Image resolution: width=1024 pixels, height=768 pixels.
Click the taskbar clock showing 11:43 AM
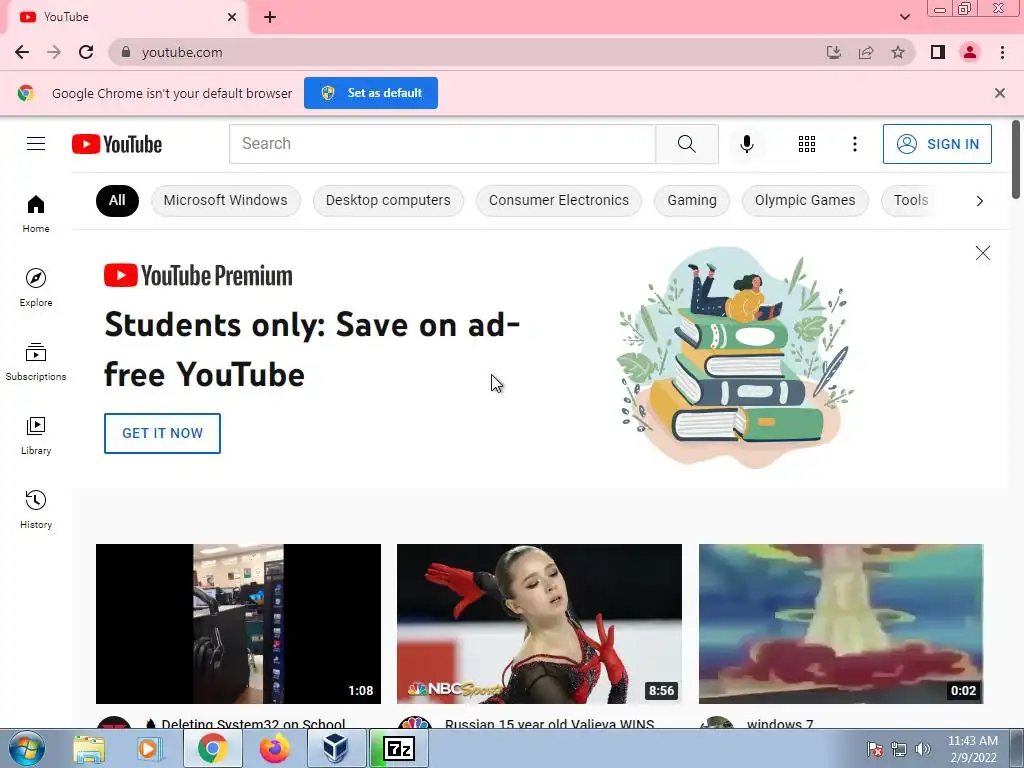point(973,749)
